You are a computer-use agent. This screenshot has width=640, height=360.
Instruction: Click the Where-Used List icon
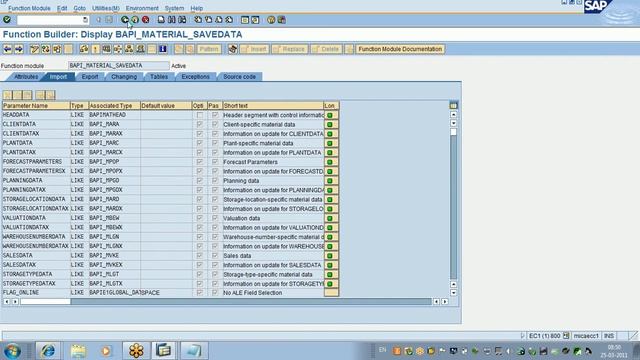pyautogui.click(x=118, y=49)
